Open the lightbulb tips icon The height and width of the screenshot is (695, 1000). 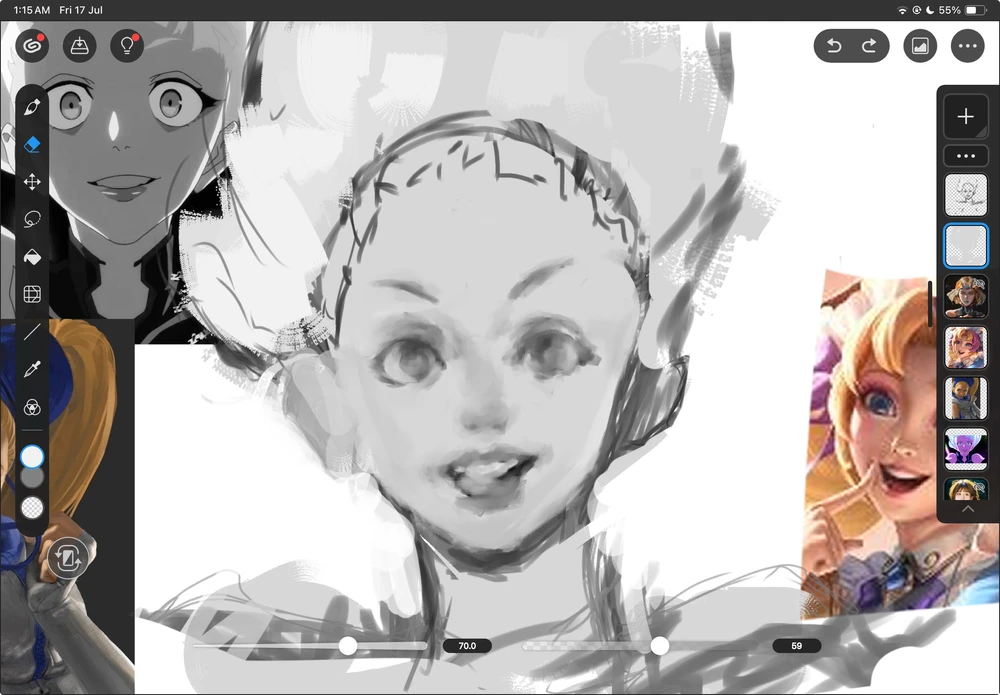127,46
